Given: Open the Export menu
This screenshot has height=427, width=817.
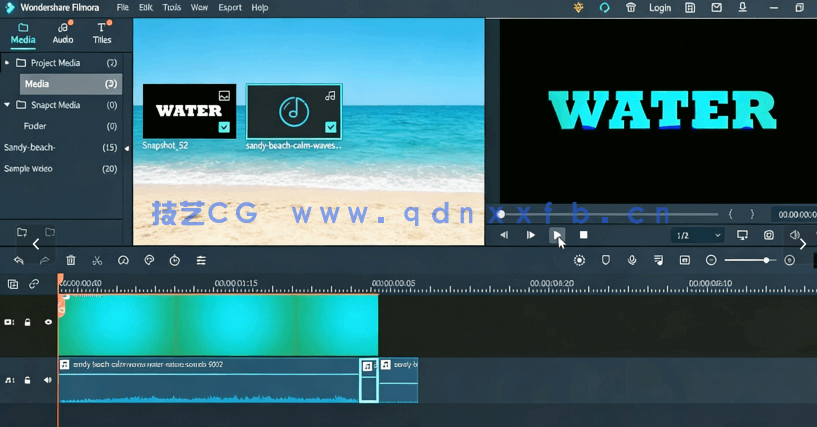Looking at the screenshot, I should (x=230, y=8).
